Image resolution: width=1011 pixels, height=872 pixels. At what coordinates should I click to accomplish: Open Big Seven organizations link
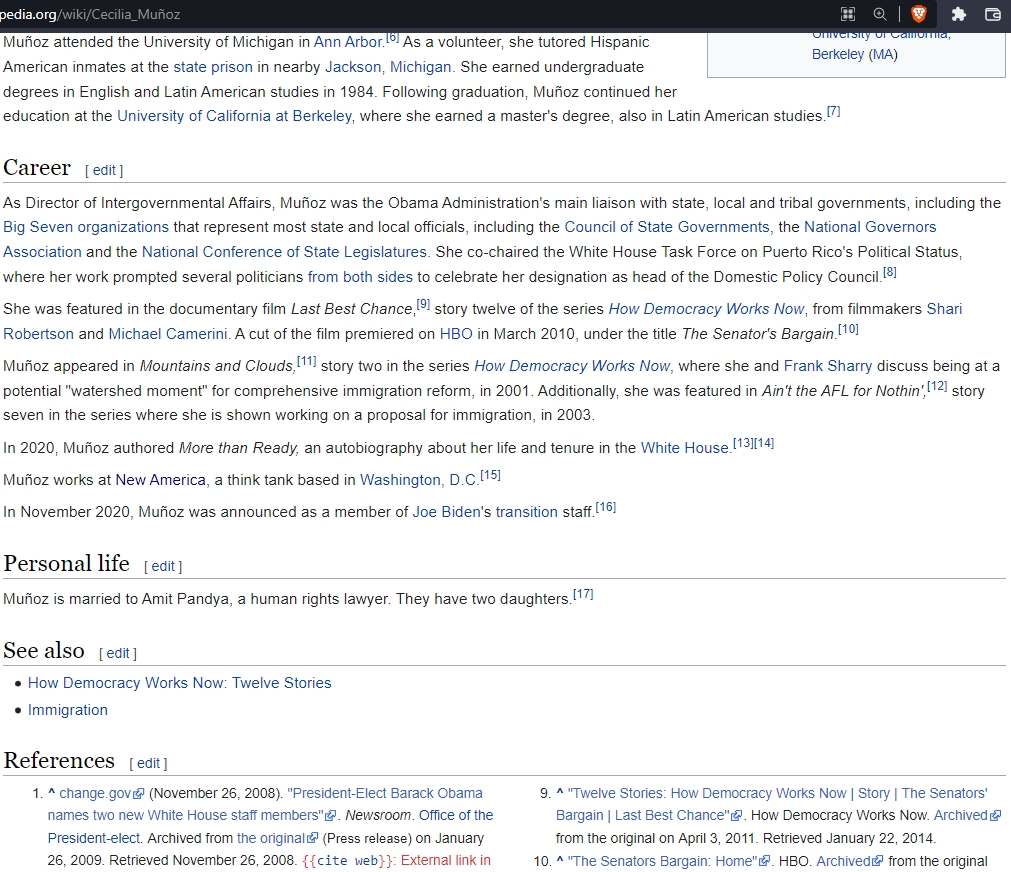coord(86,227)
